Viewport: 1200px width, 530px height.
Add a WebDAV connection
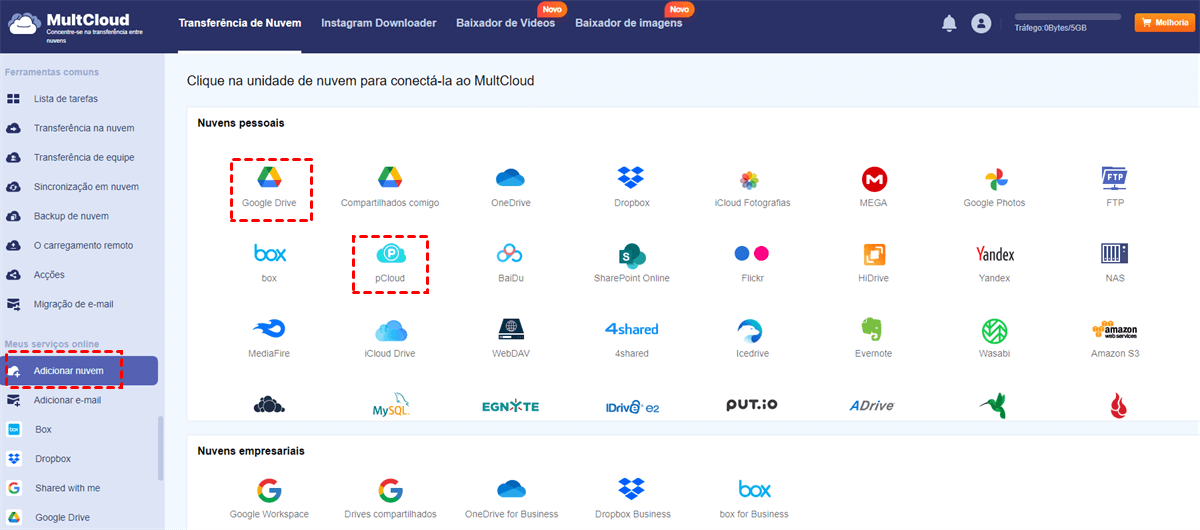pyautogui.click(x=510, y=338)
